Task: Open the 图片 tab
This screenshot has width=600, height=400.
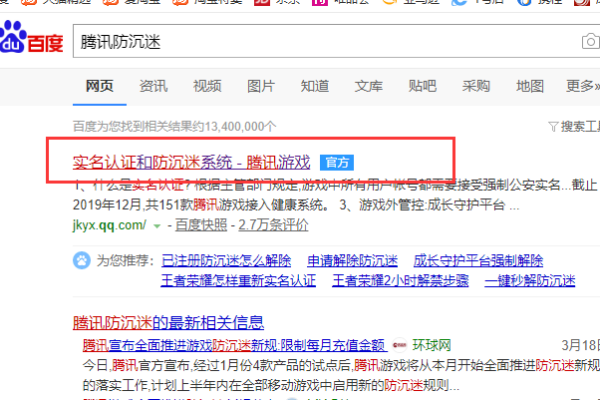Action: [x=261, y=86]
